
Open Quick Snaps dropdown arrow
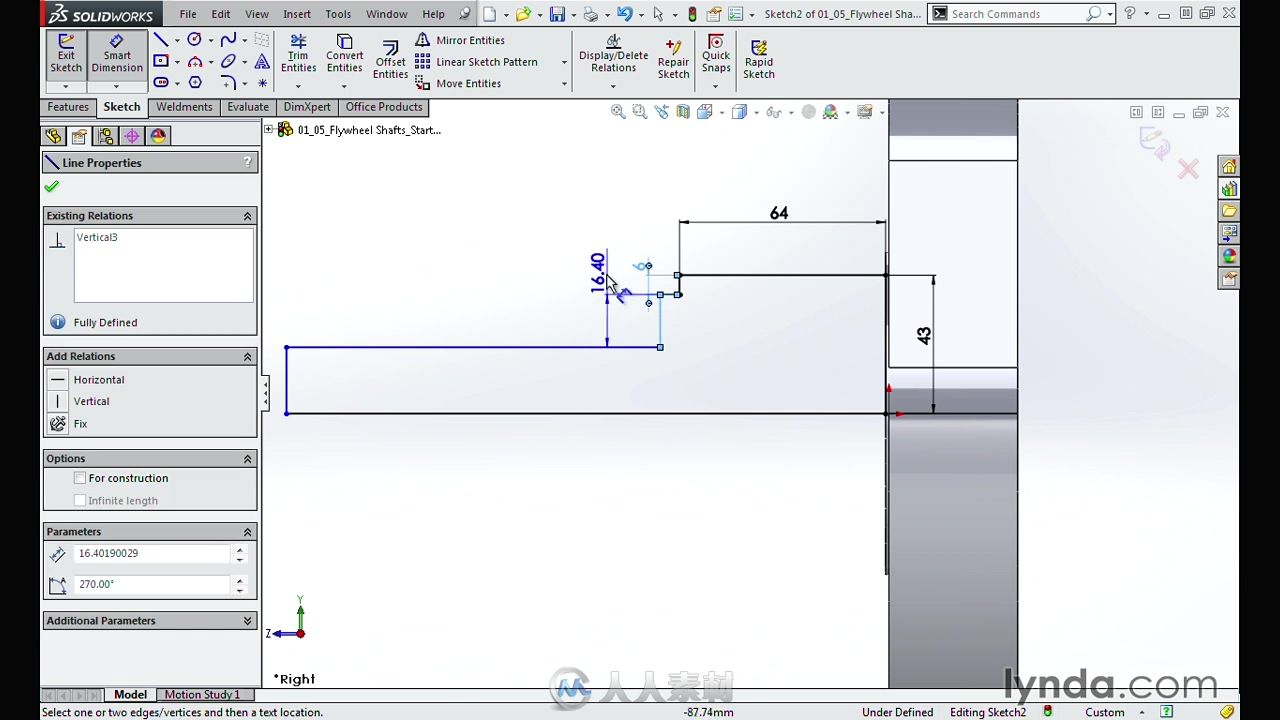[x=716, y=87]
